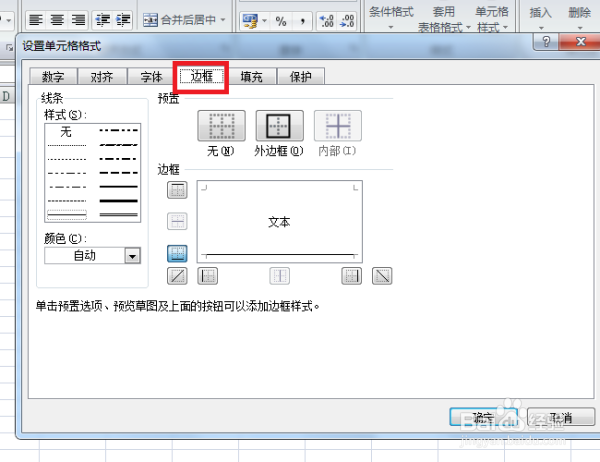
Task: Toggle the right border button
Action: (x=351, y=276)
